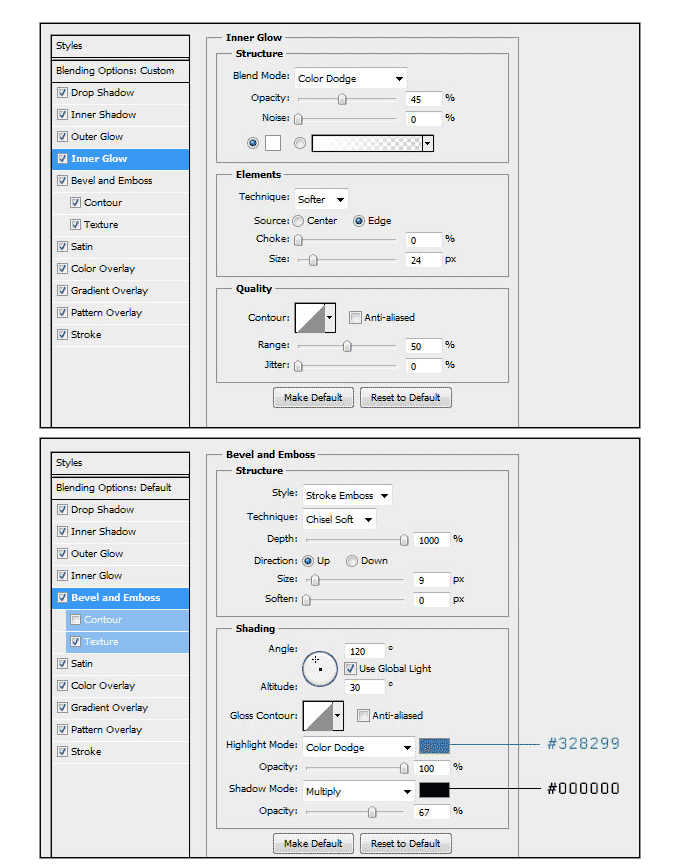Click Make Default in the Inner Glow dialog
The image size is (680, 864).
click(313, 398)
